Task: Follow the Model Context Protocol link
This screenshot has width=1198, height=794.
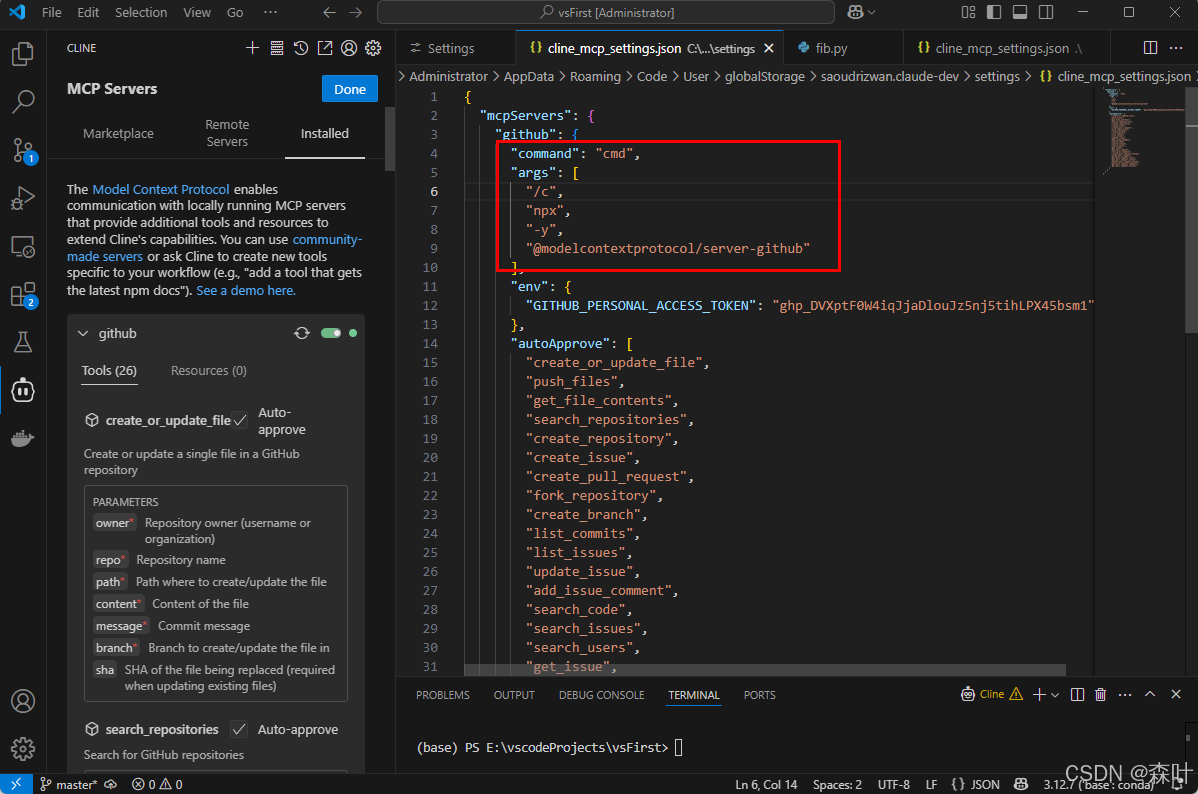Action: click(160, 189)
